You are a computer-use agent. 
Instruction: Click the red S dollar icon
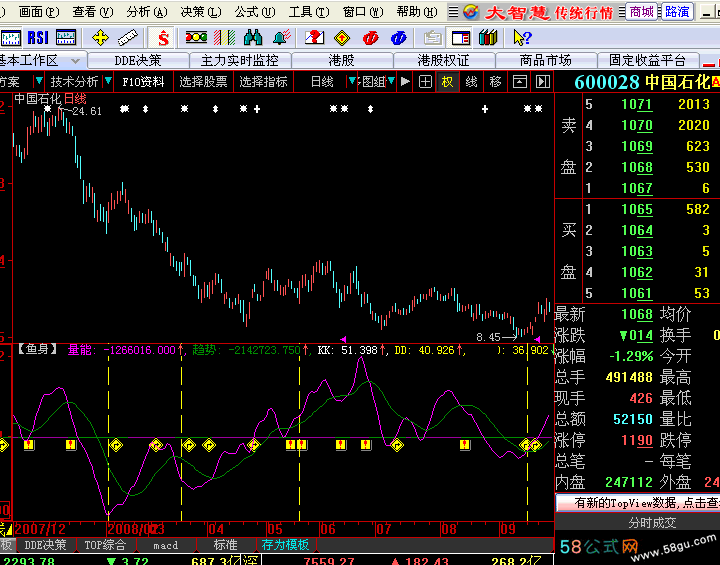point(163,38)
